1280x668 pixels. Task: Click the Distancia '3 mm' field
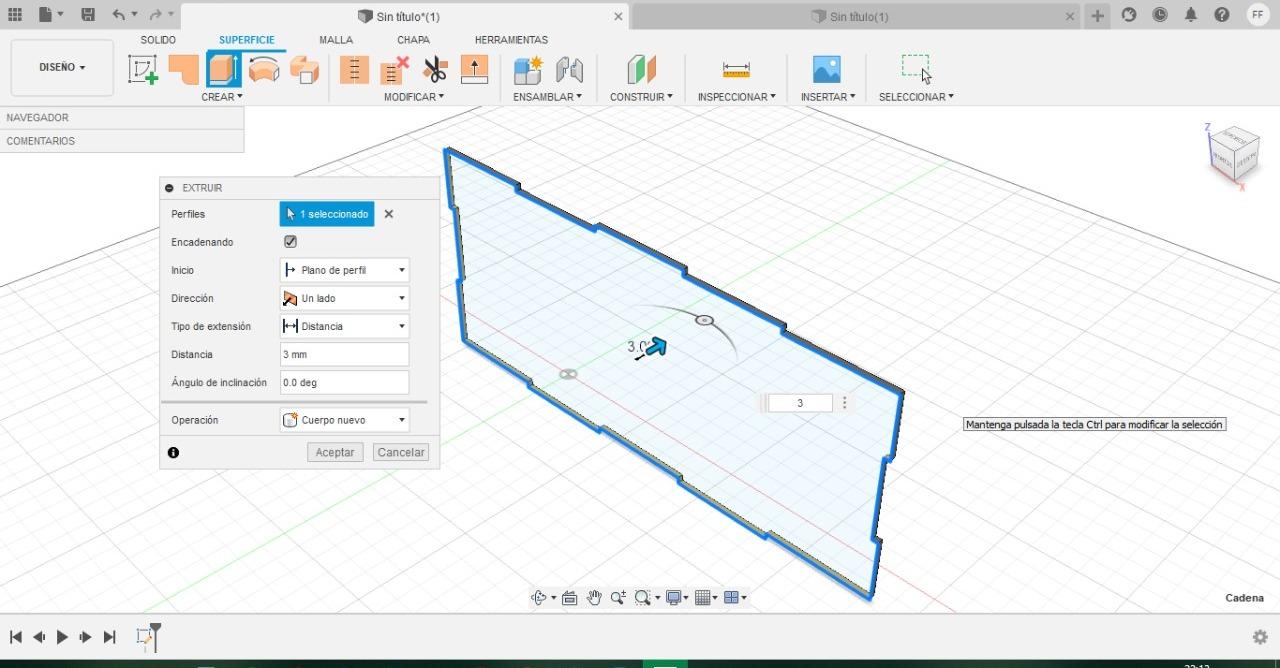(x=345, y=354)
